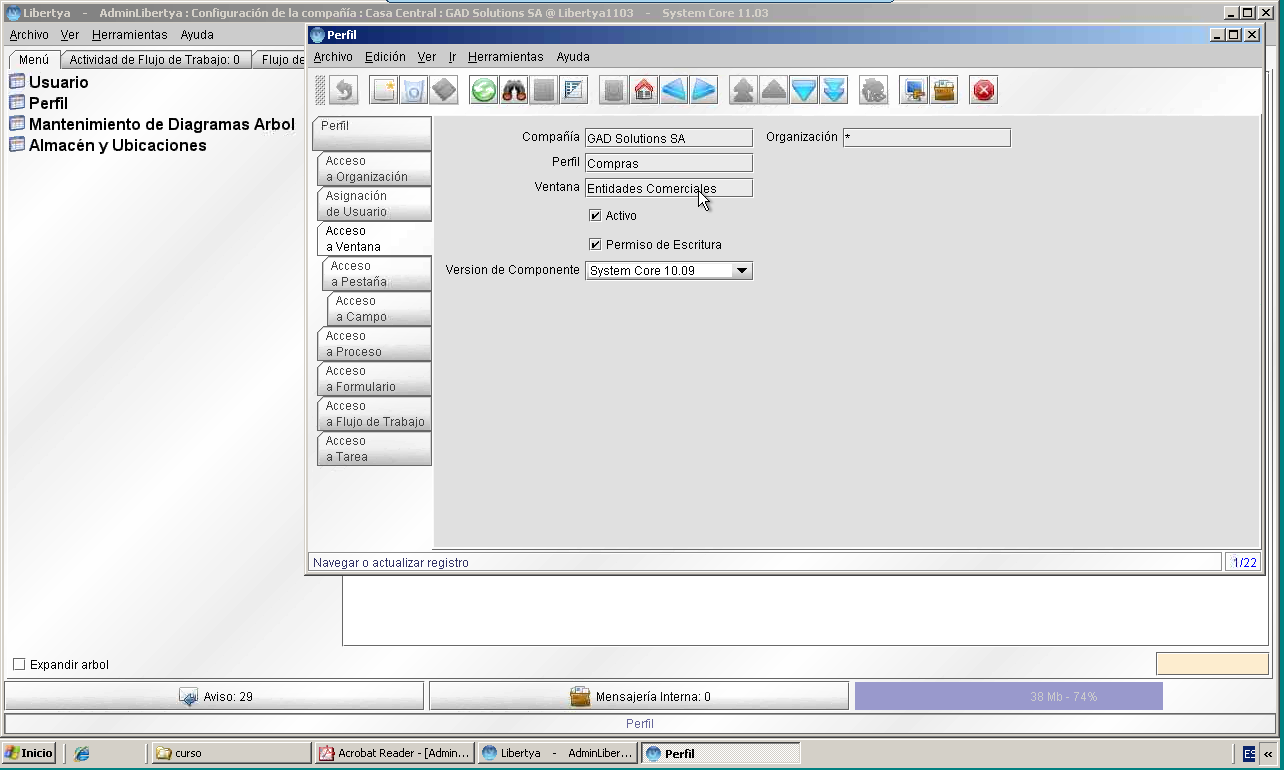Switch to the Menú tab in main window
This screenshot has width=1284, height=770.
pyautogui.click(x=33, y=60)
